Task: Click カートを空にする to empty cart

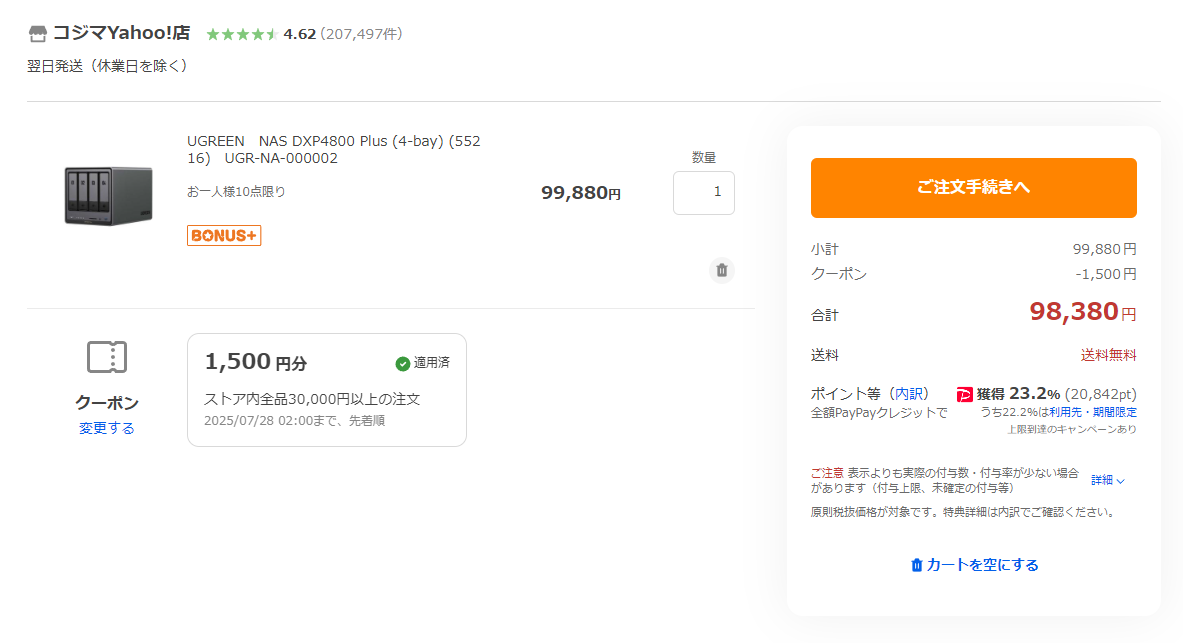Action: (974, 565)
